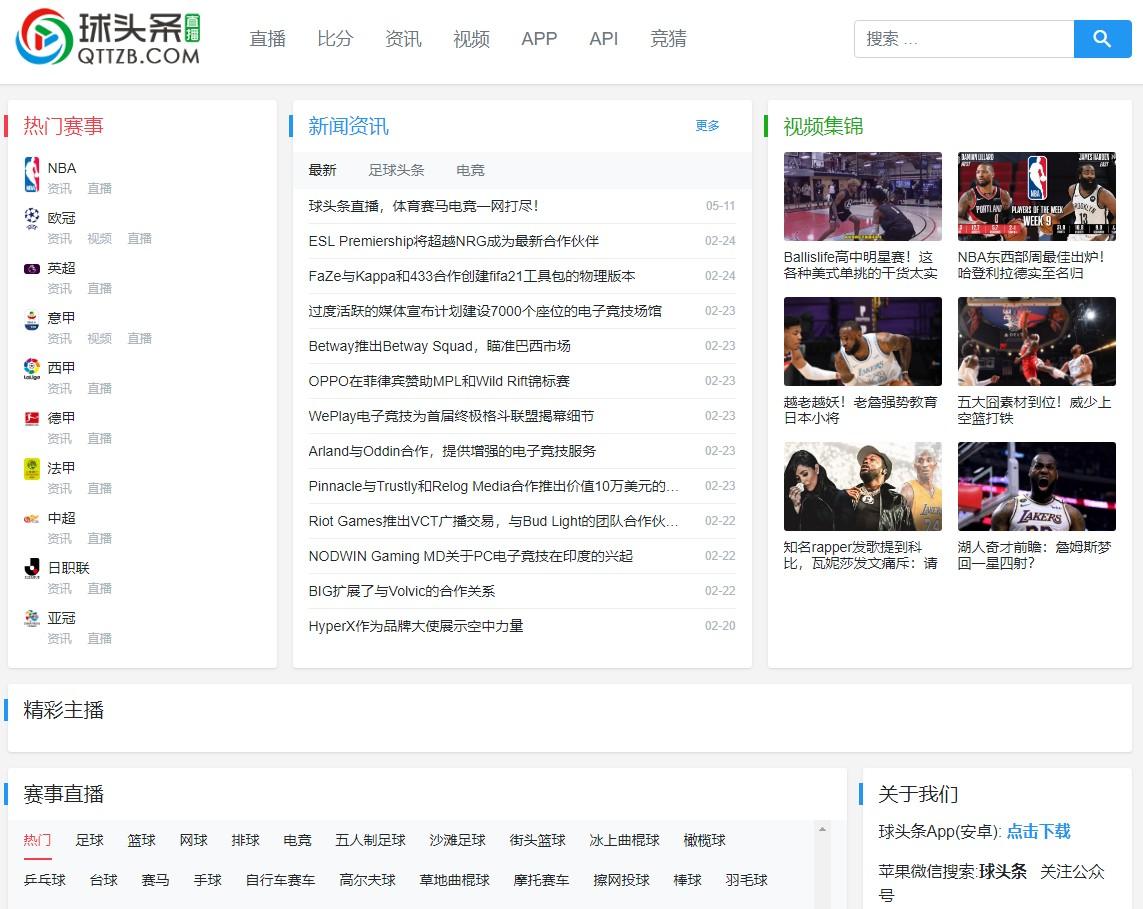Click the 点击下载 app download link
The height and width of the screenshot is (909, 1143).
click(x=1038, y=831)
